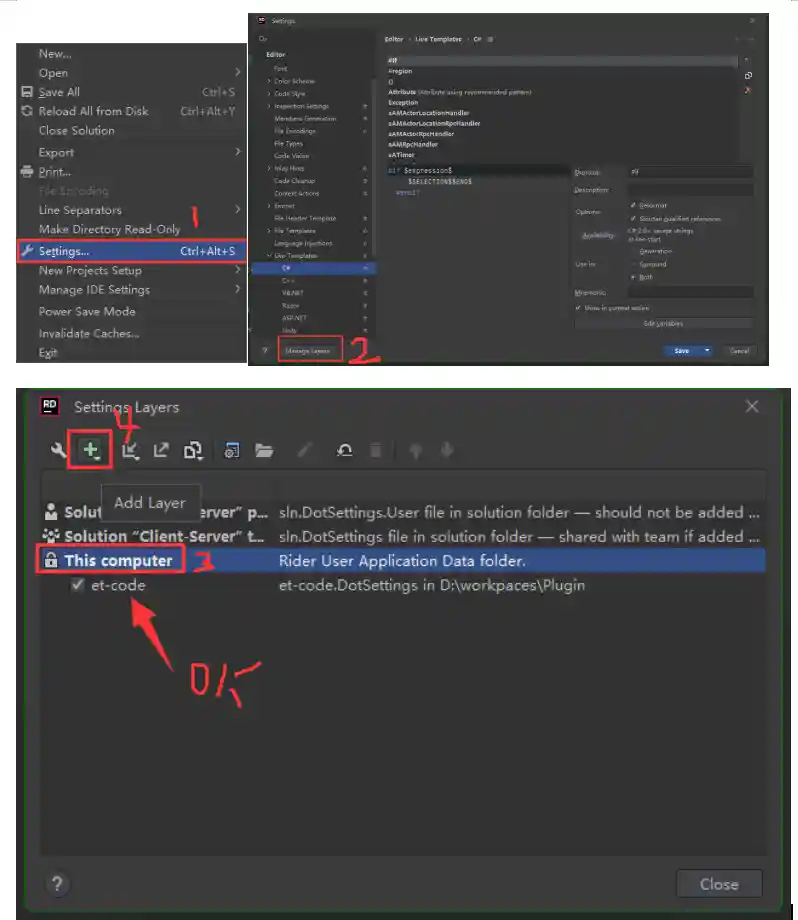Viewport: 798px width, 920px height.
Task: Expand the Line Separators submenu arrow
Action: pyautogui.click(x=238, y=209)
